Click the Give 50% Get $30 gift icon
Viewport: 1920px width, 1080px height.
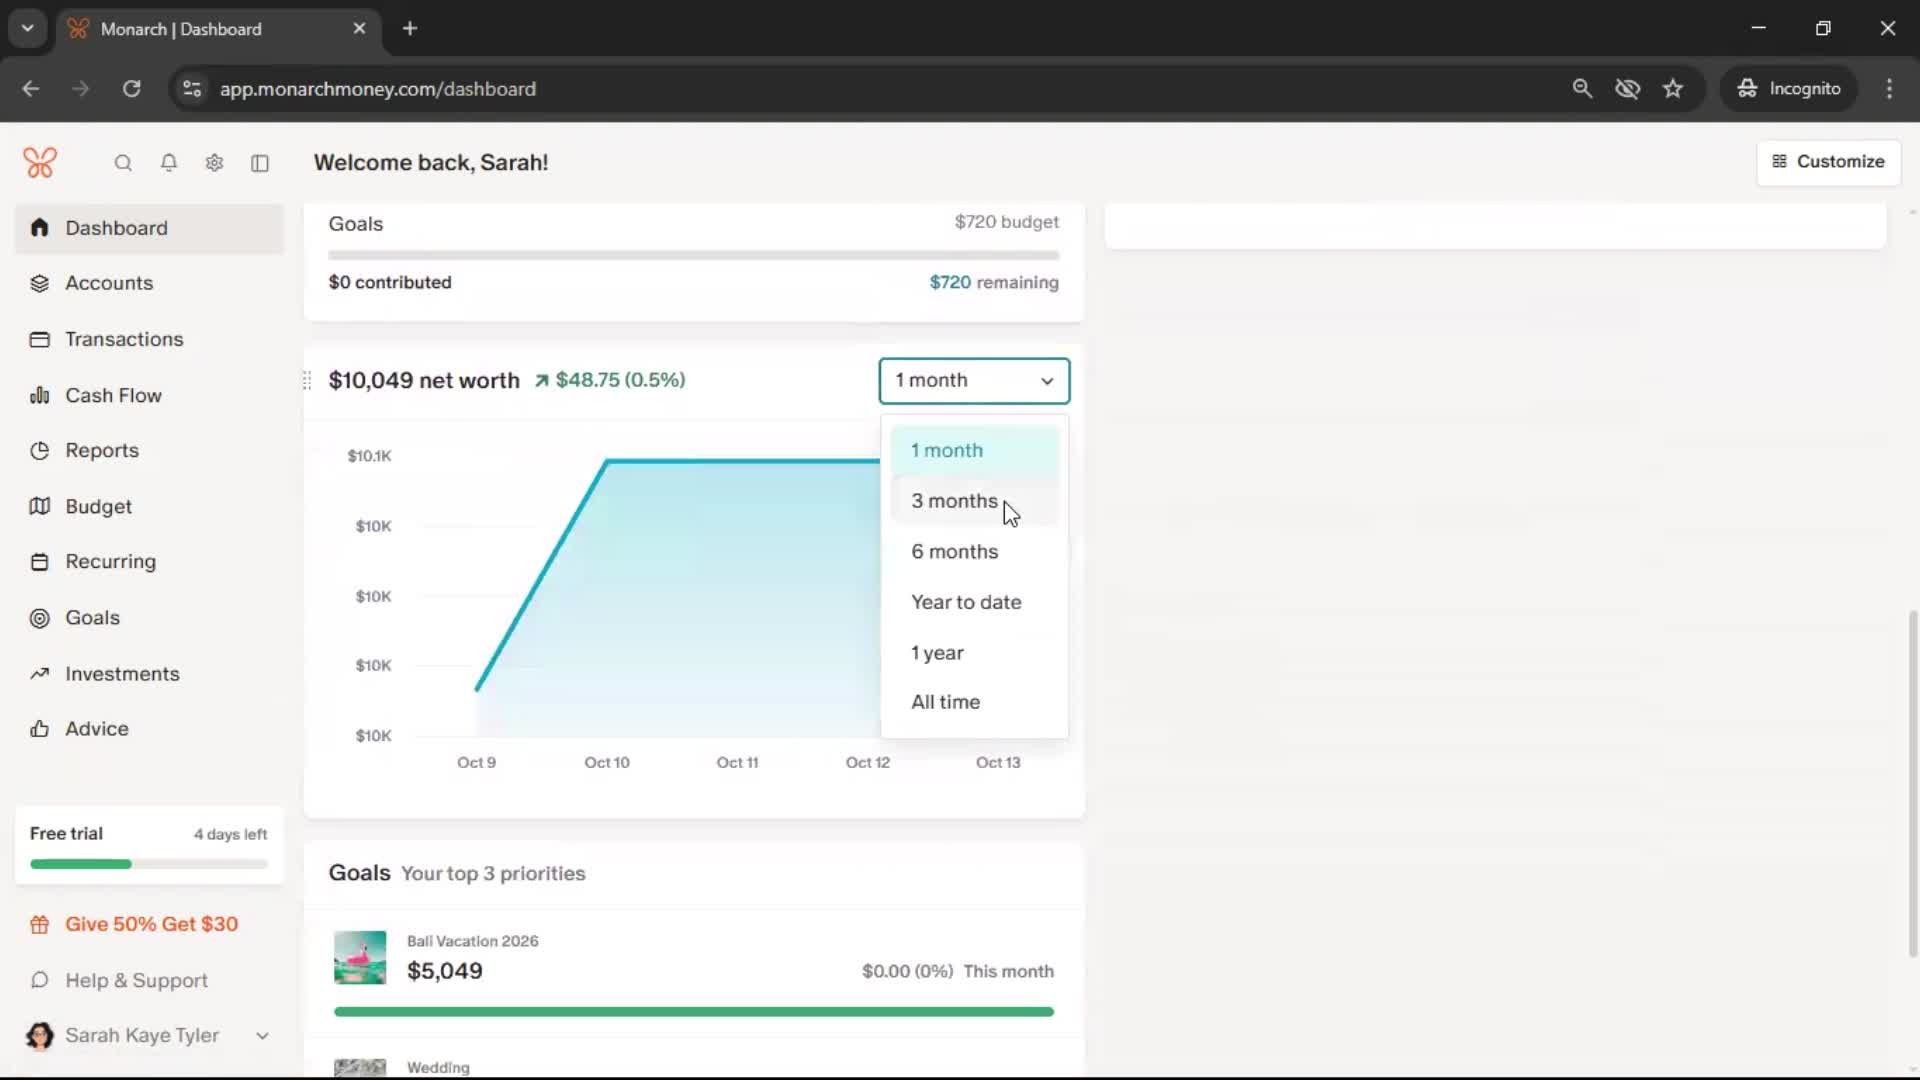pyautogui.click(x=40, y=925)
